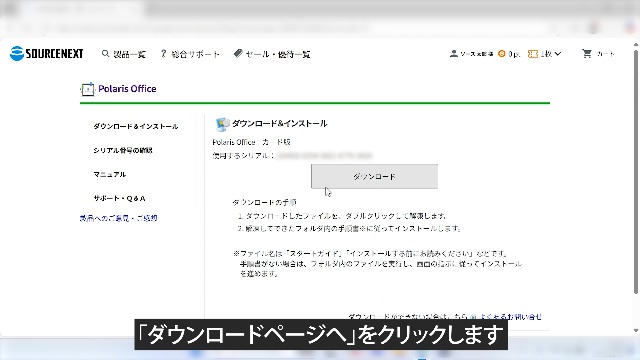Viewport: 640px width, 360px height.
Task: Click the points coin icon
Action: (x=502, y=53)
